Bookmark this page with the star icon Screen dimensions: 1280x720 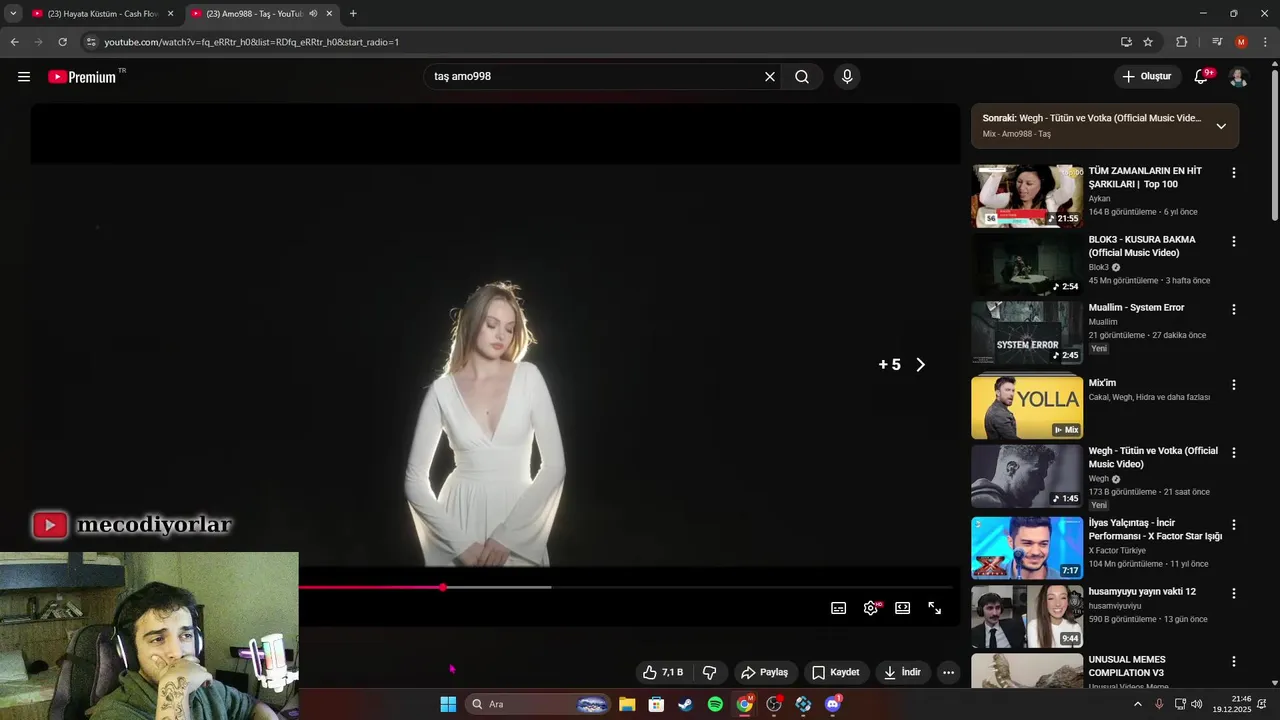tap(1148, 42)
